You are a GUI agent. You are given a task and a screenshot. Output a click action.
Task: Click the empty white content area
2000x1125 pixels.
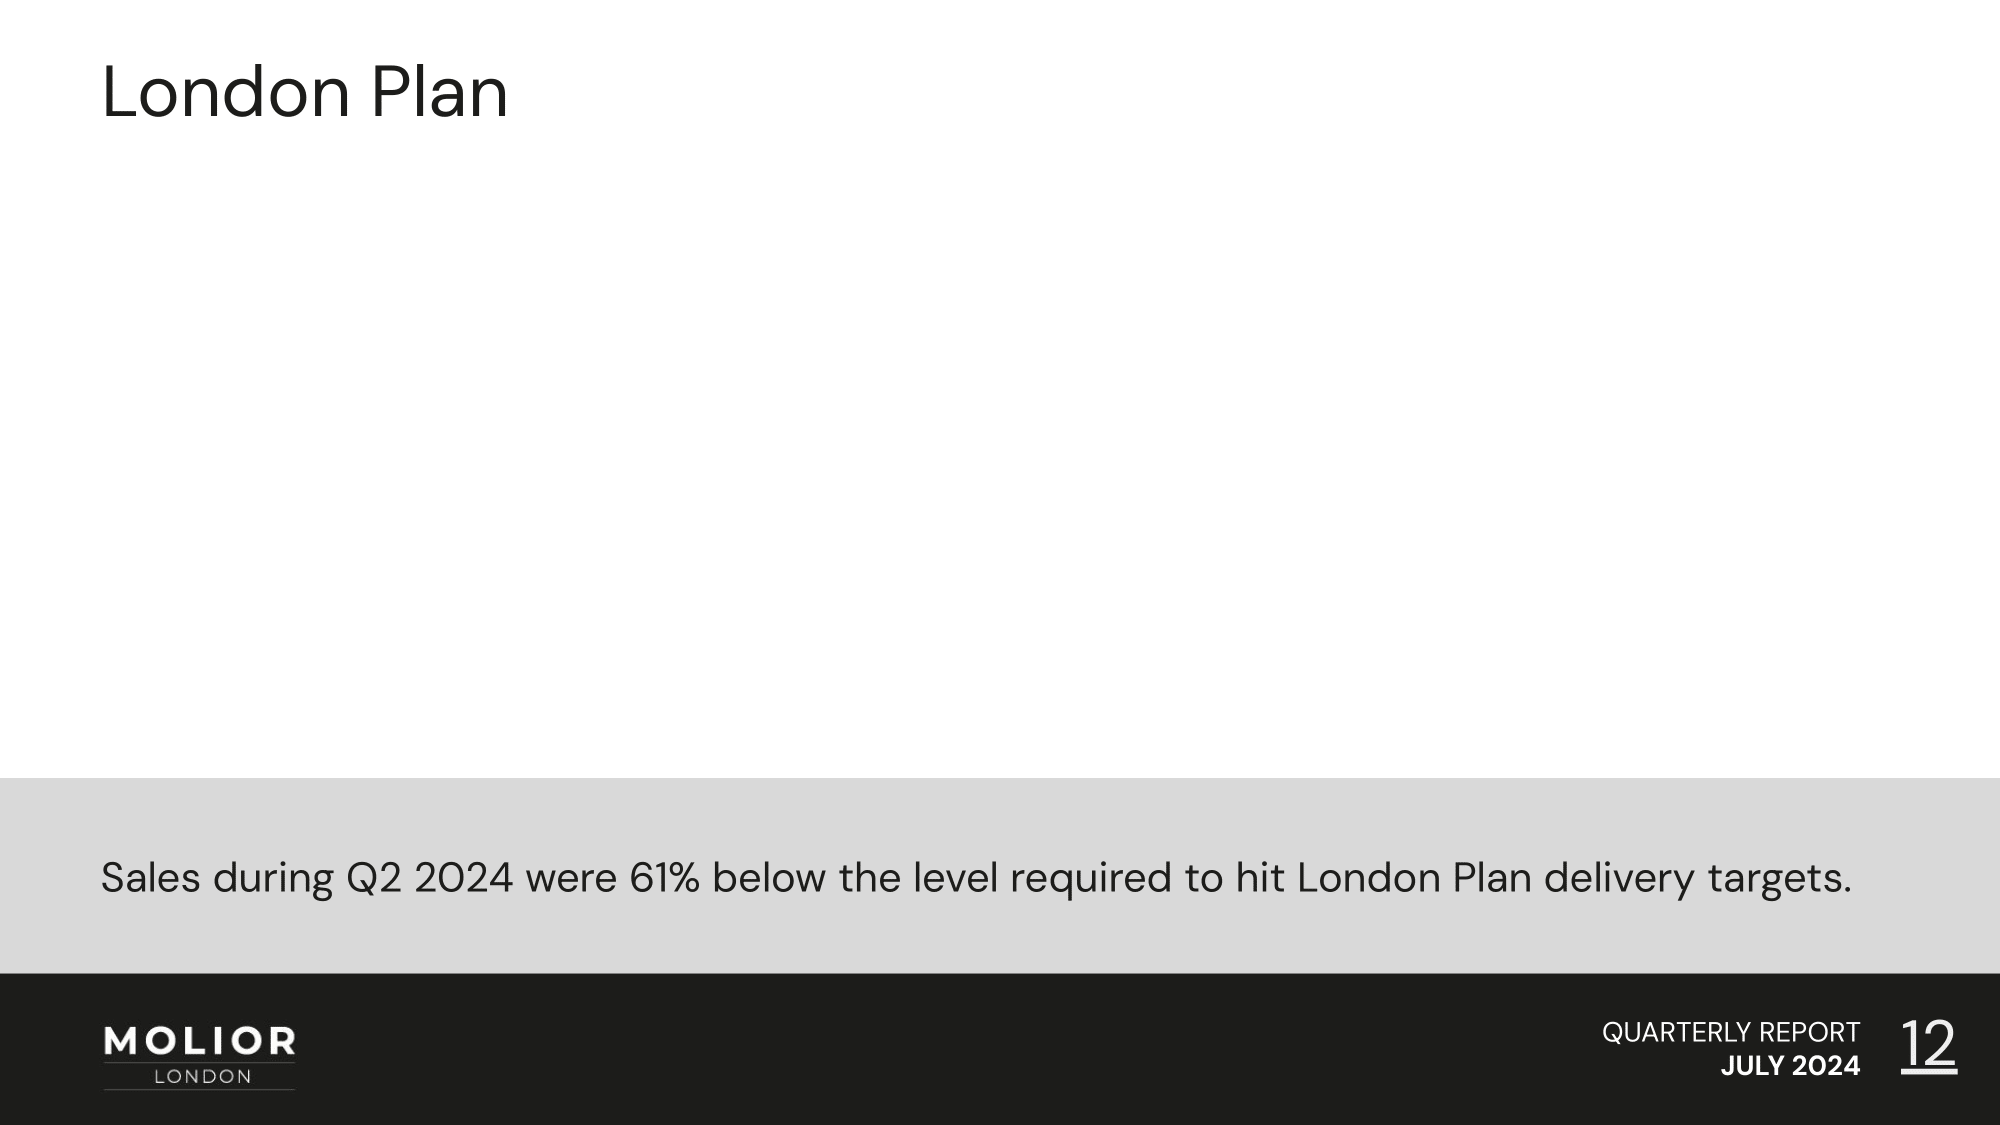1000,450
